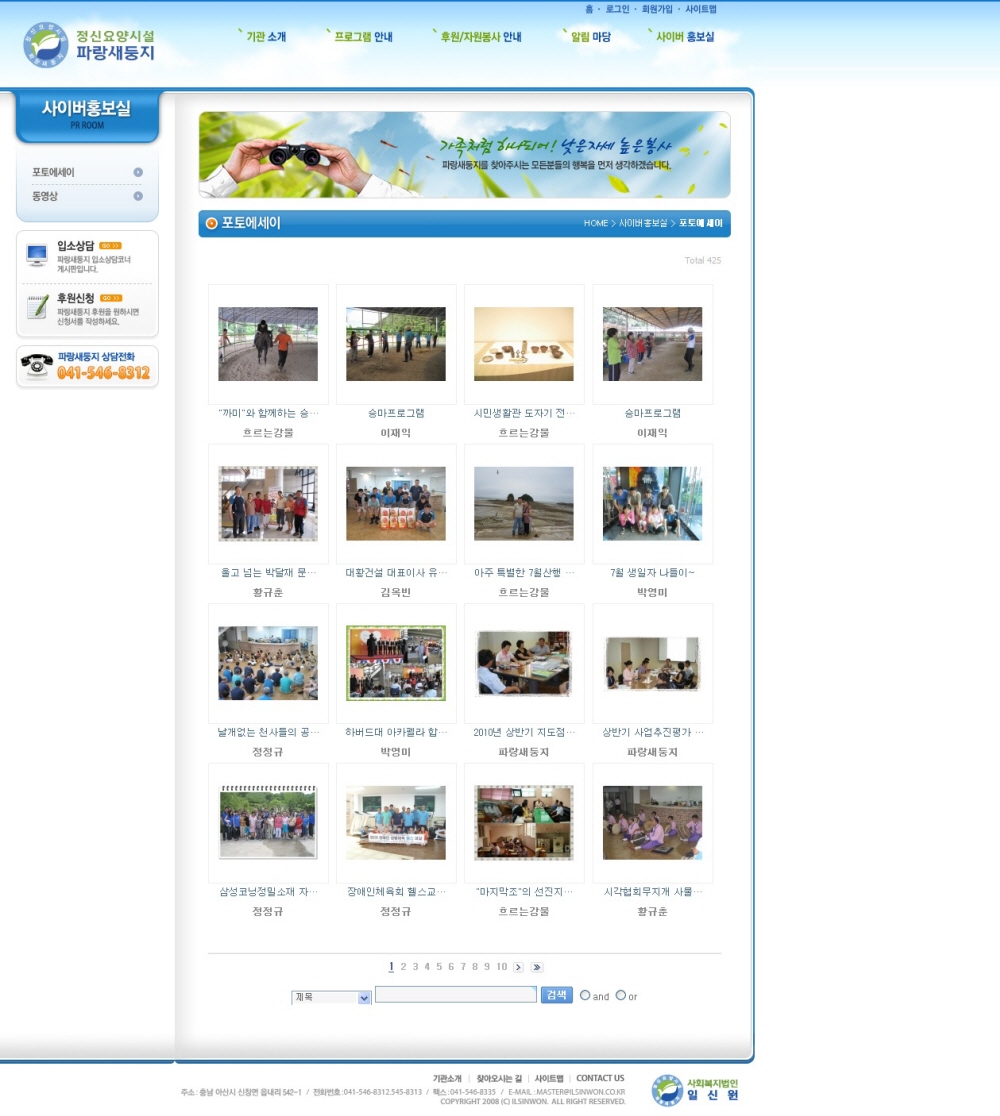
Task: Open the 기관 소개 top menu
Action: (x=263, y=37)
